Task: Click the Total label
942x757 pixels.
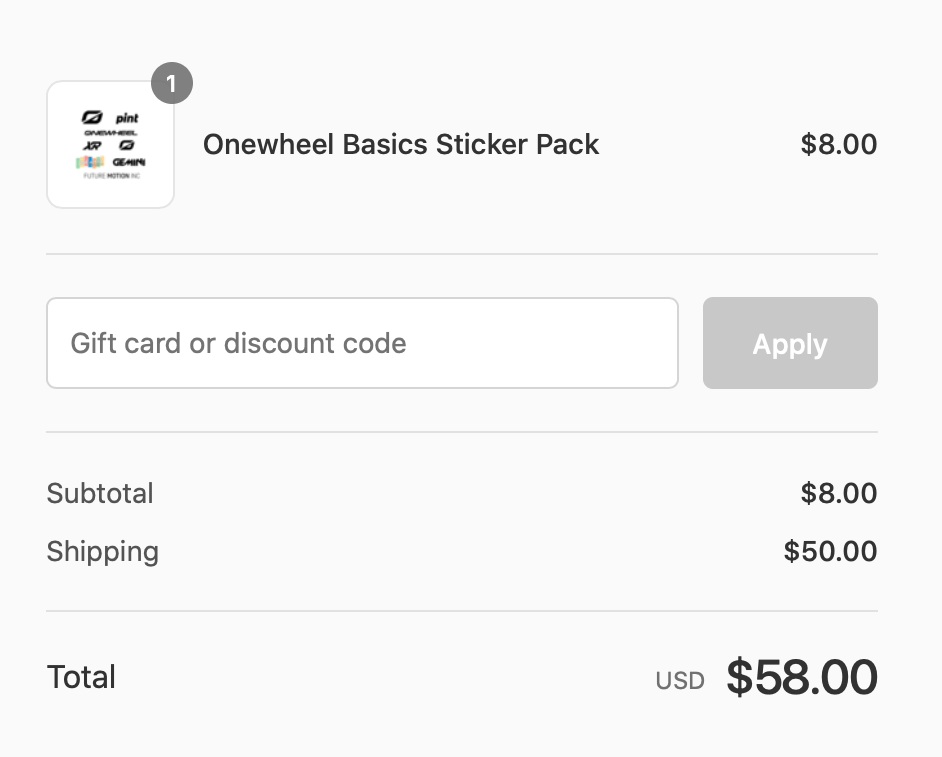Action: [x=80, y=677]
